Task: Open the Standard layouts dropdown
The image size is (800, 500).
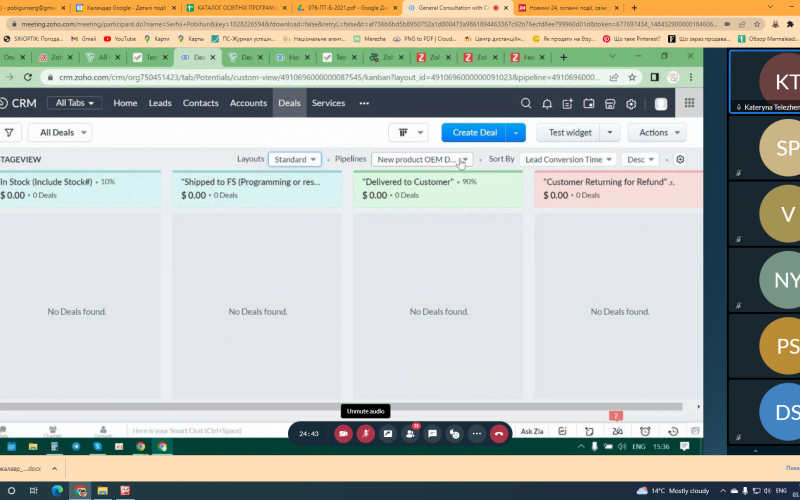Action: coord(295,159)
